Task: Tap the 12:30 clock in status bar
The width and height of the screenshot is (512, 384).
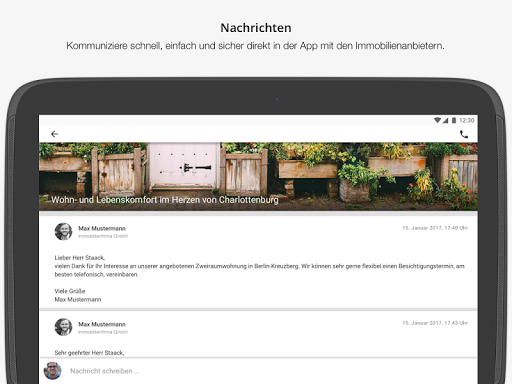Action: click(x=466, y=120)
